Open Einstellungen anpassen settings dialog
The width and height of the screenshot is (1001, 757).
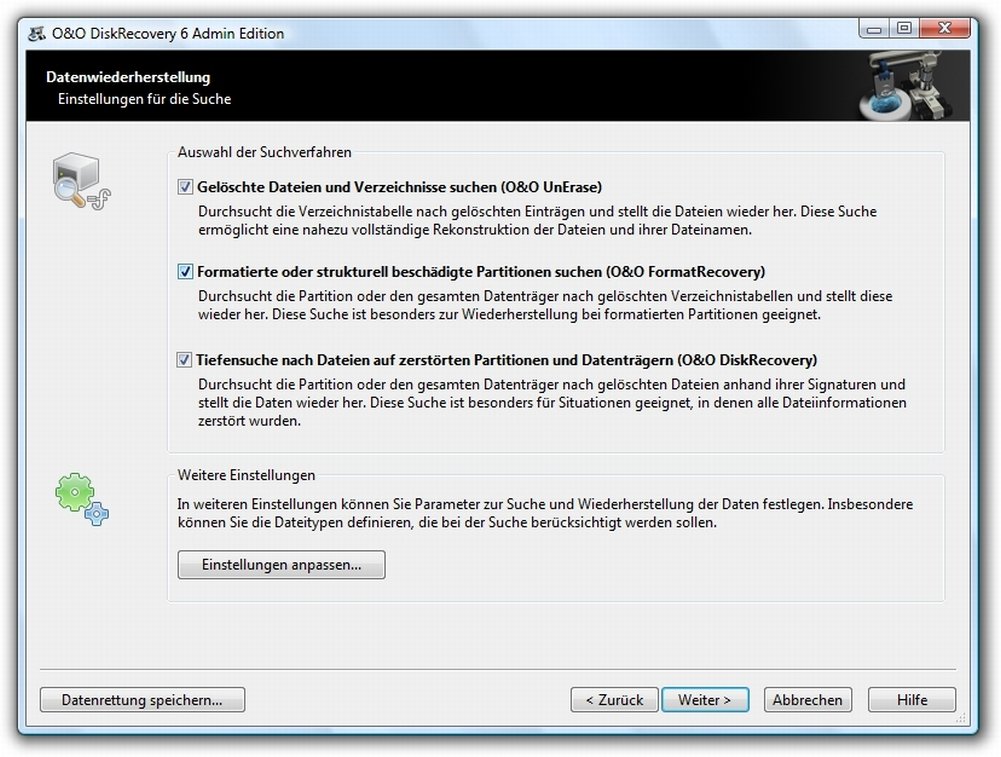pyautogui.click(x=282, y=565)
